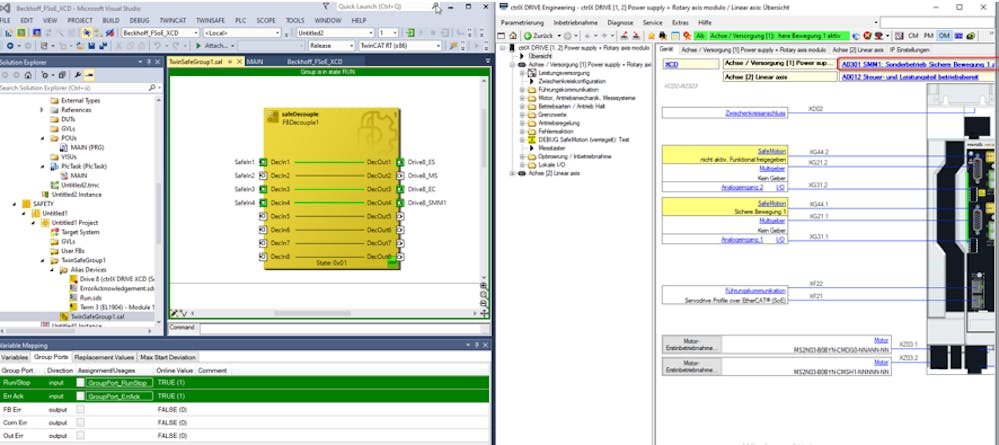Viewport: 999px width, 445px height.
Task: Expand the Achse [2] Linear axis tree node
Action: tap(512, 173)
